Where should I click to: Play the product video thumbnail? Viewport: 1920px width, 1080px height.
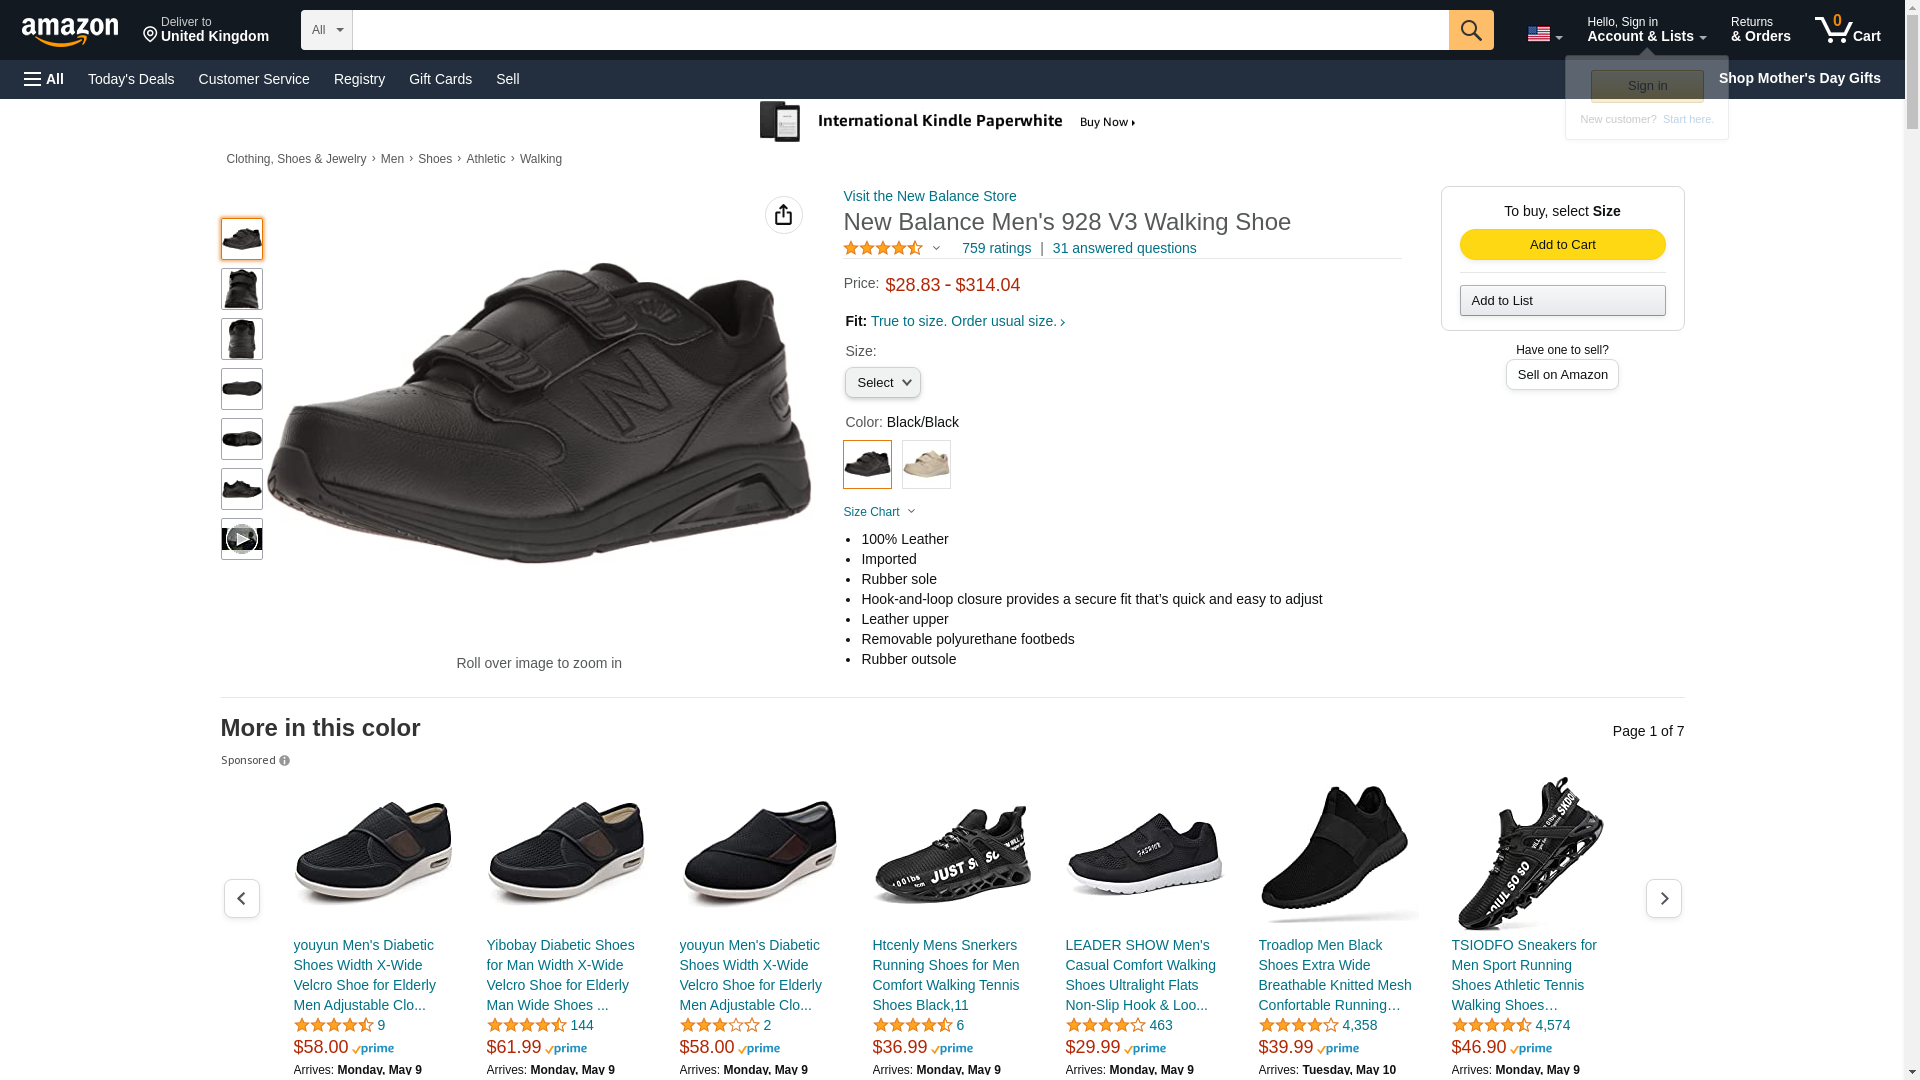coord(241,539)
